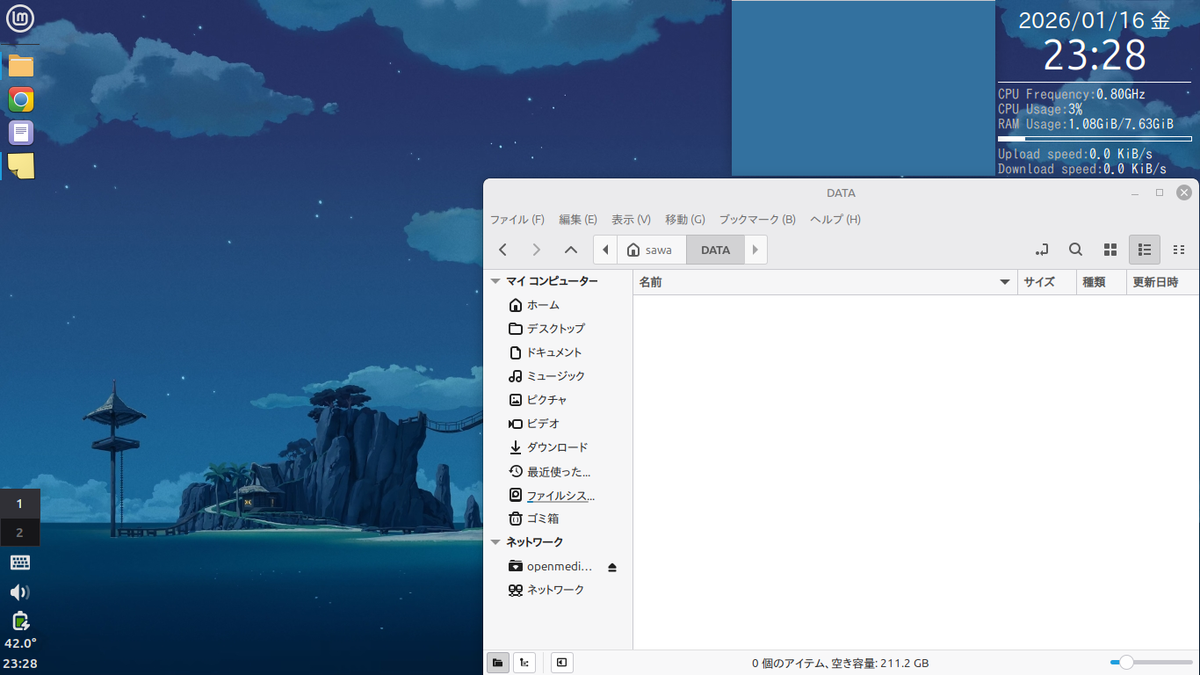Open the ヘルプ (H) menu
Viewport: 1200px width, 675px height.
point(835,219)
